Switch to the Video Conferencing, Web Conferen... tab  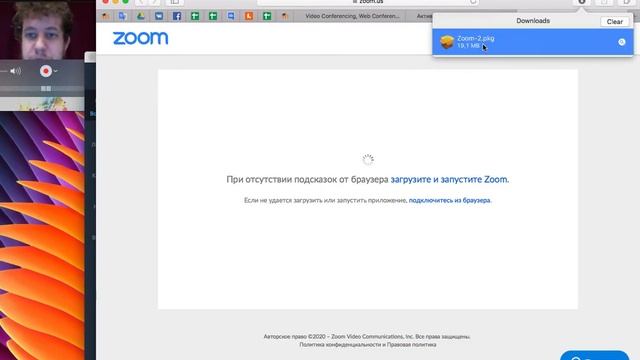(x=353, y=16)
